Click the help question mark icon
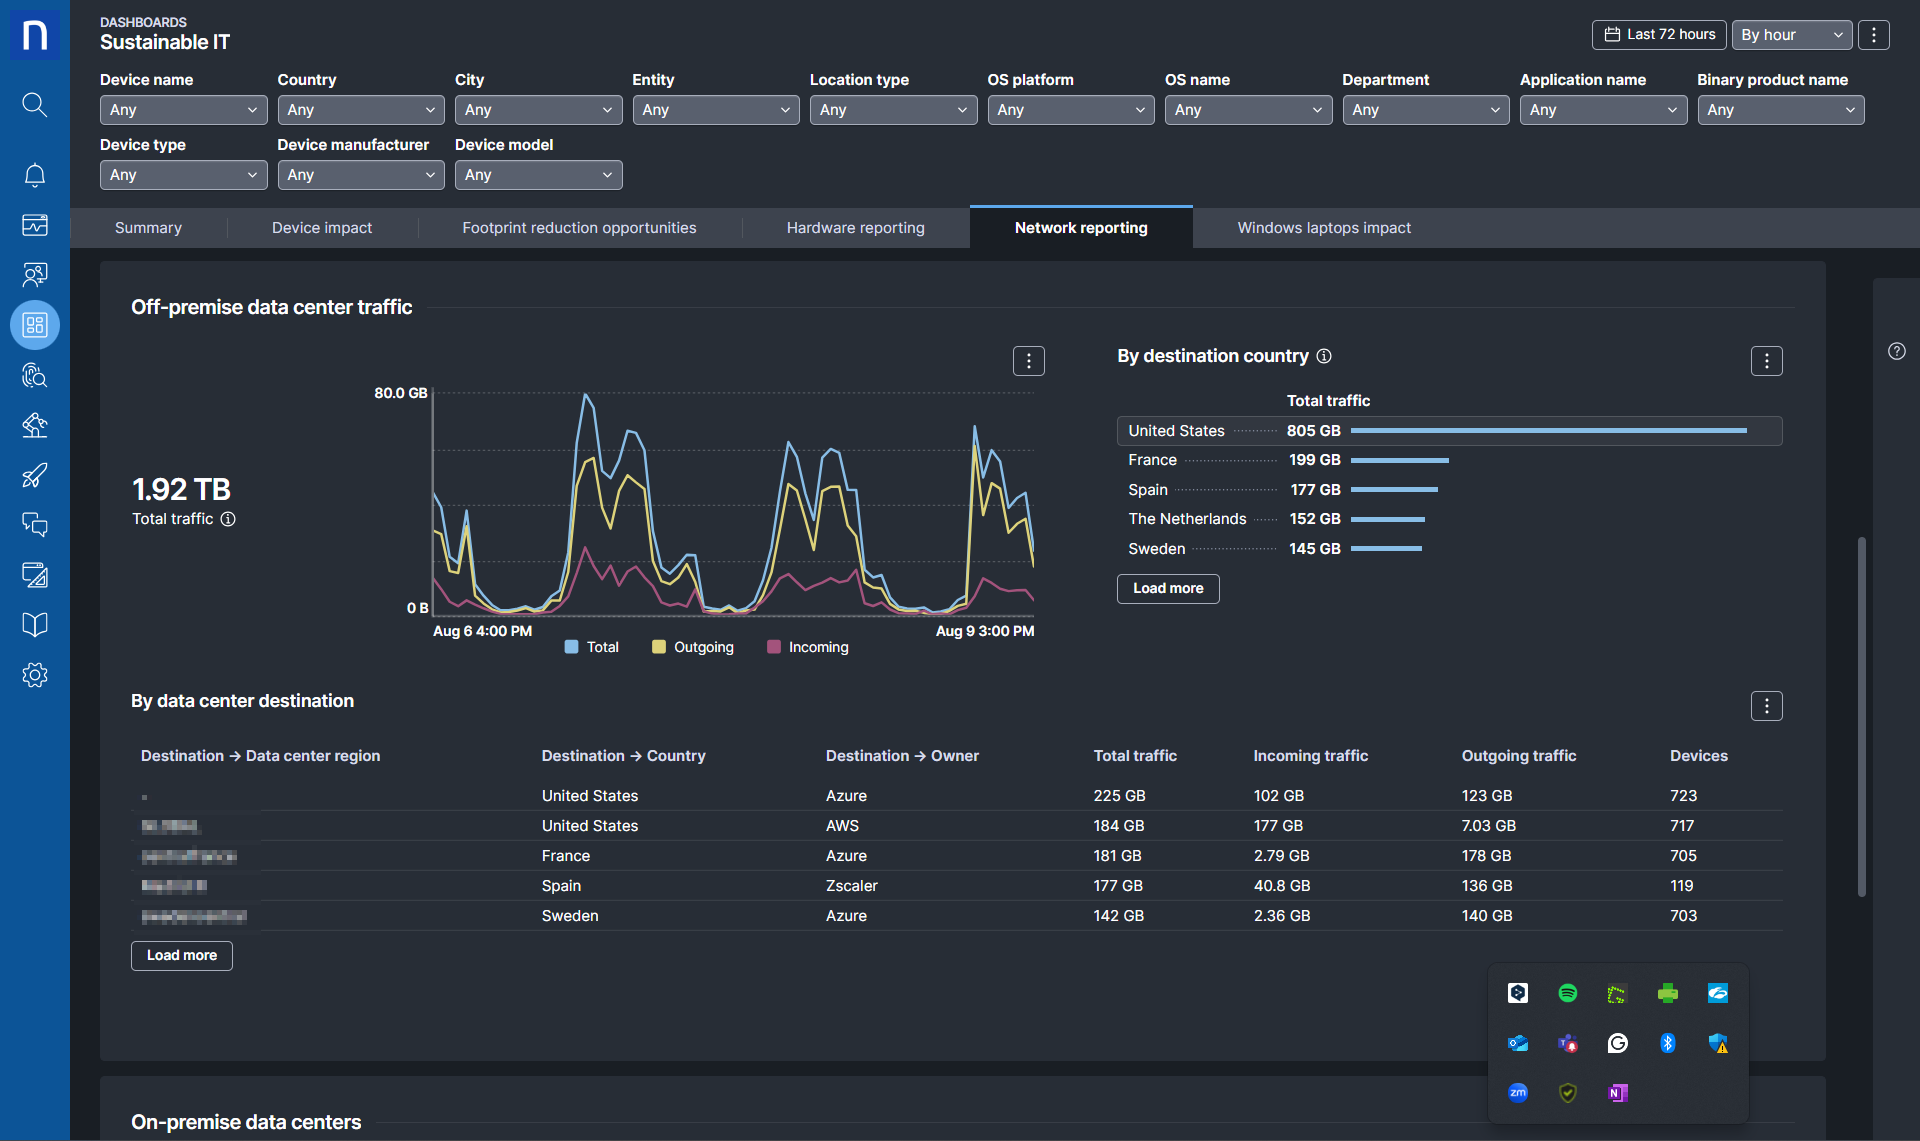 coord(1896,351)
